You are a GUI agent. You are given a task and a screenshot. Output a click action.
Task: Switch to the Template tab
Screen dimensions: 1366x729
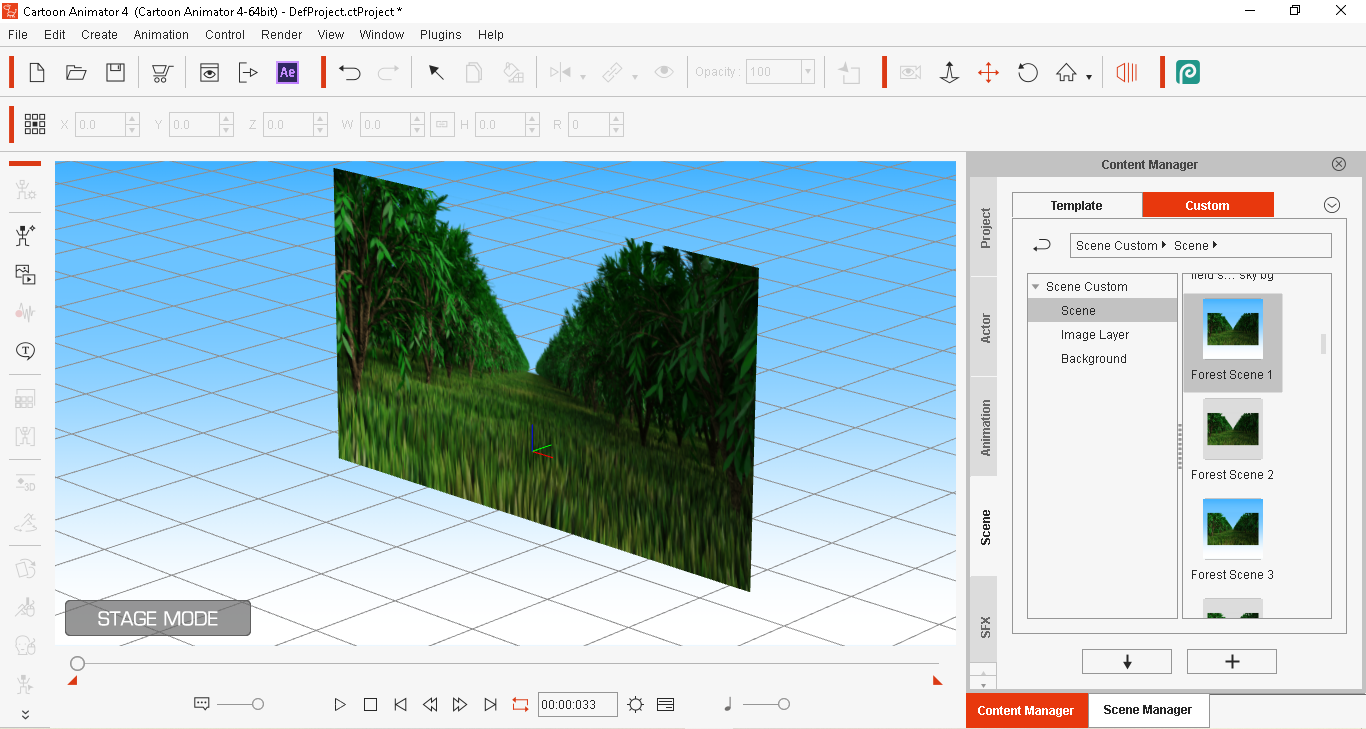click(x=1076, y=205)
